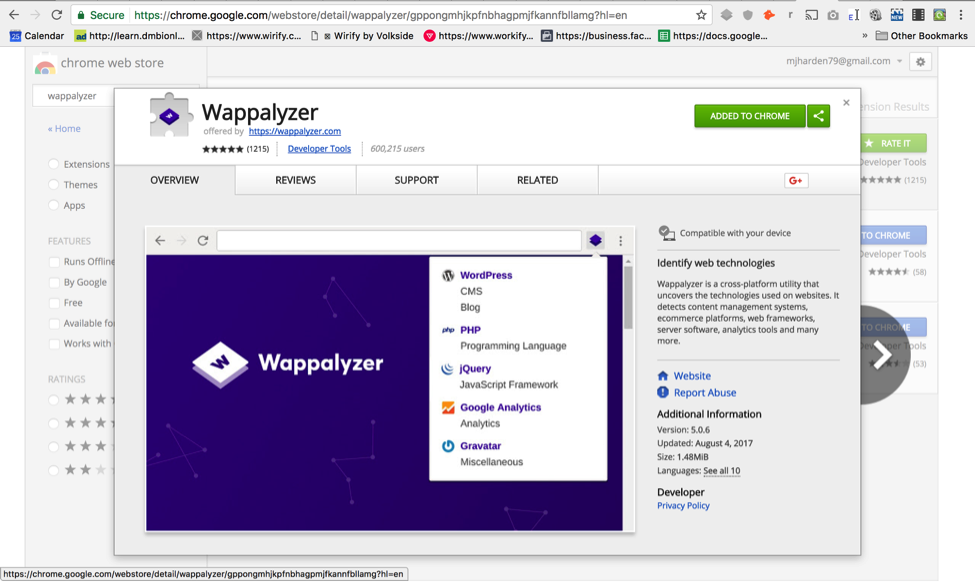The height and width of the screenshot is (582, 975).
Task: Select the Extensions radio button
Action: point(53,164)
